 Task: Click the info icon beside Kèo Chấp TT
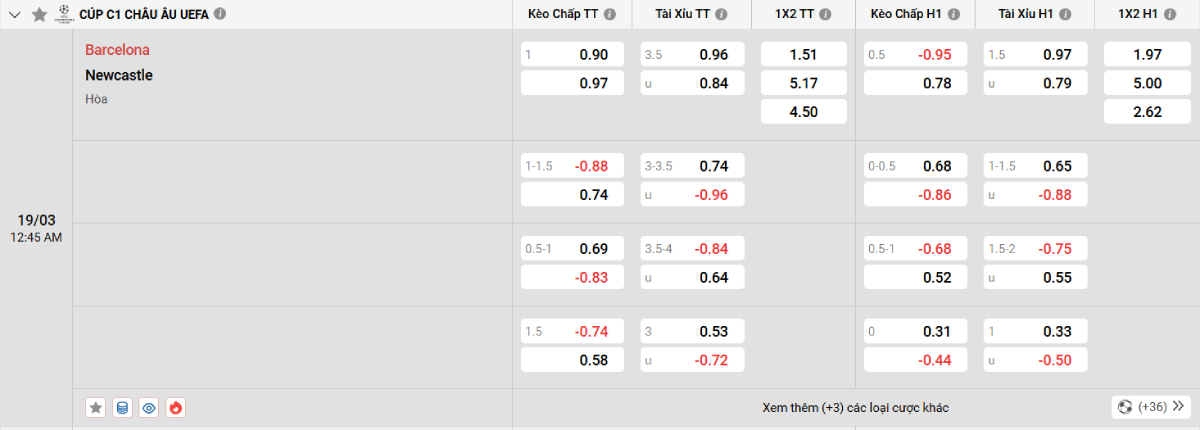[x=610, y=15]
